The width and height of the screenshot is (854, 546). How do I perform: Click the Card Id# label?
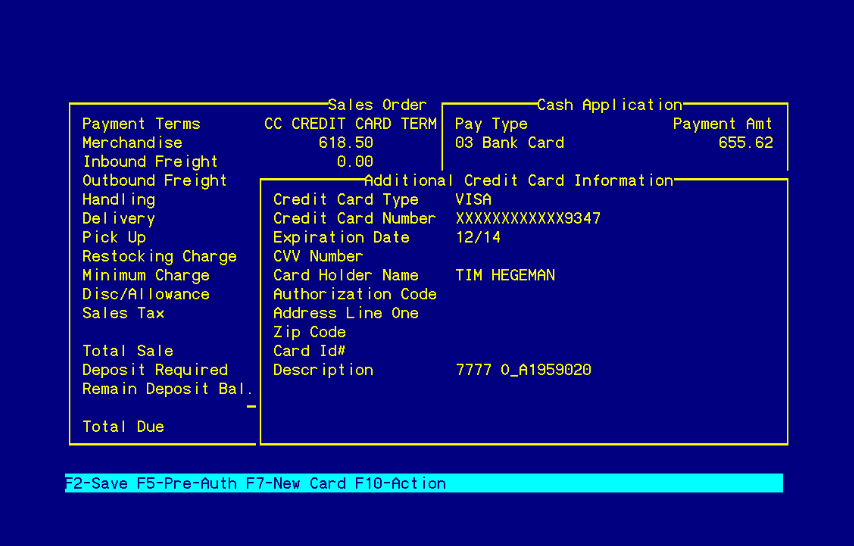[x=309, y=351]
